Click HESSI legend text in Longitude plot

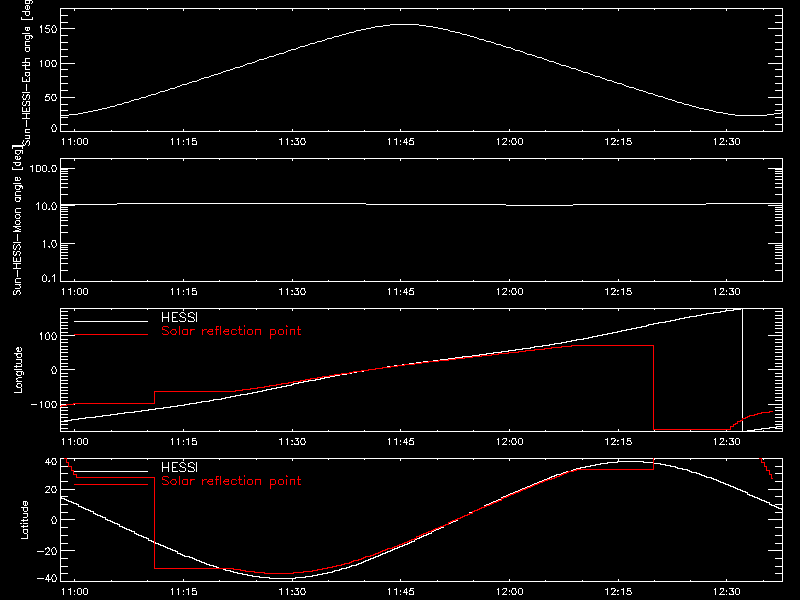179,317
